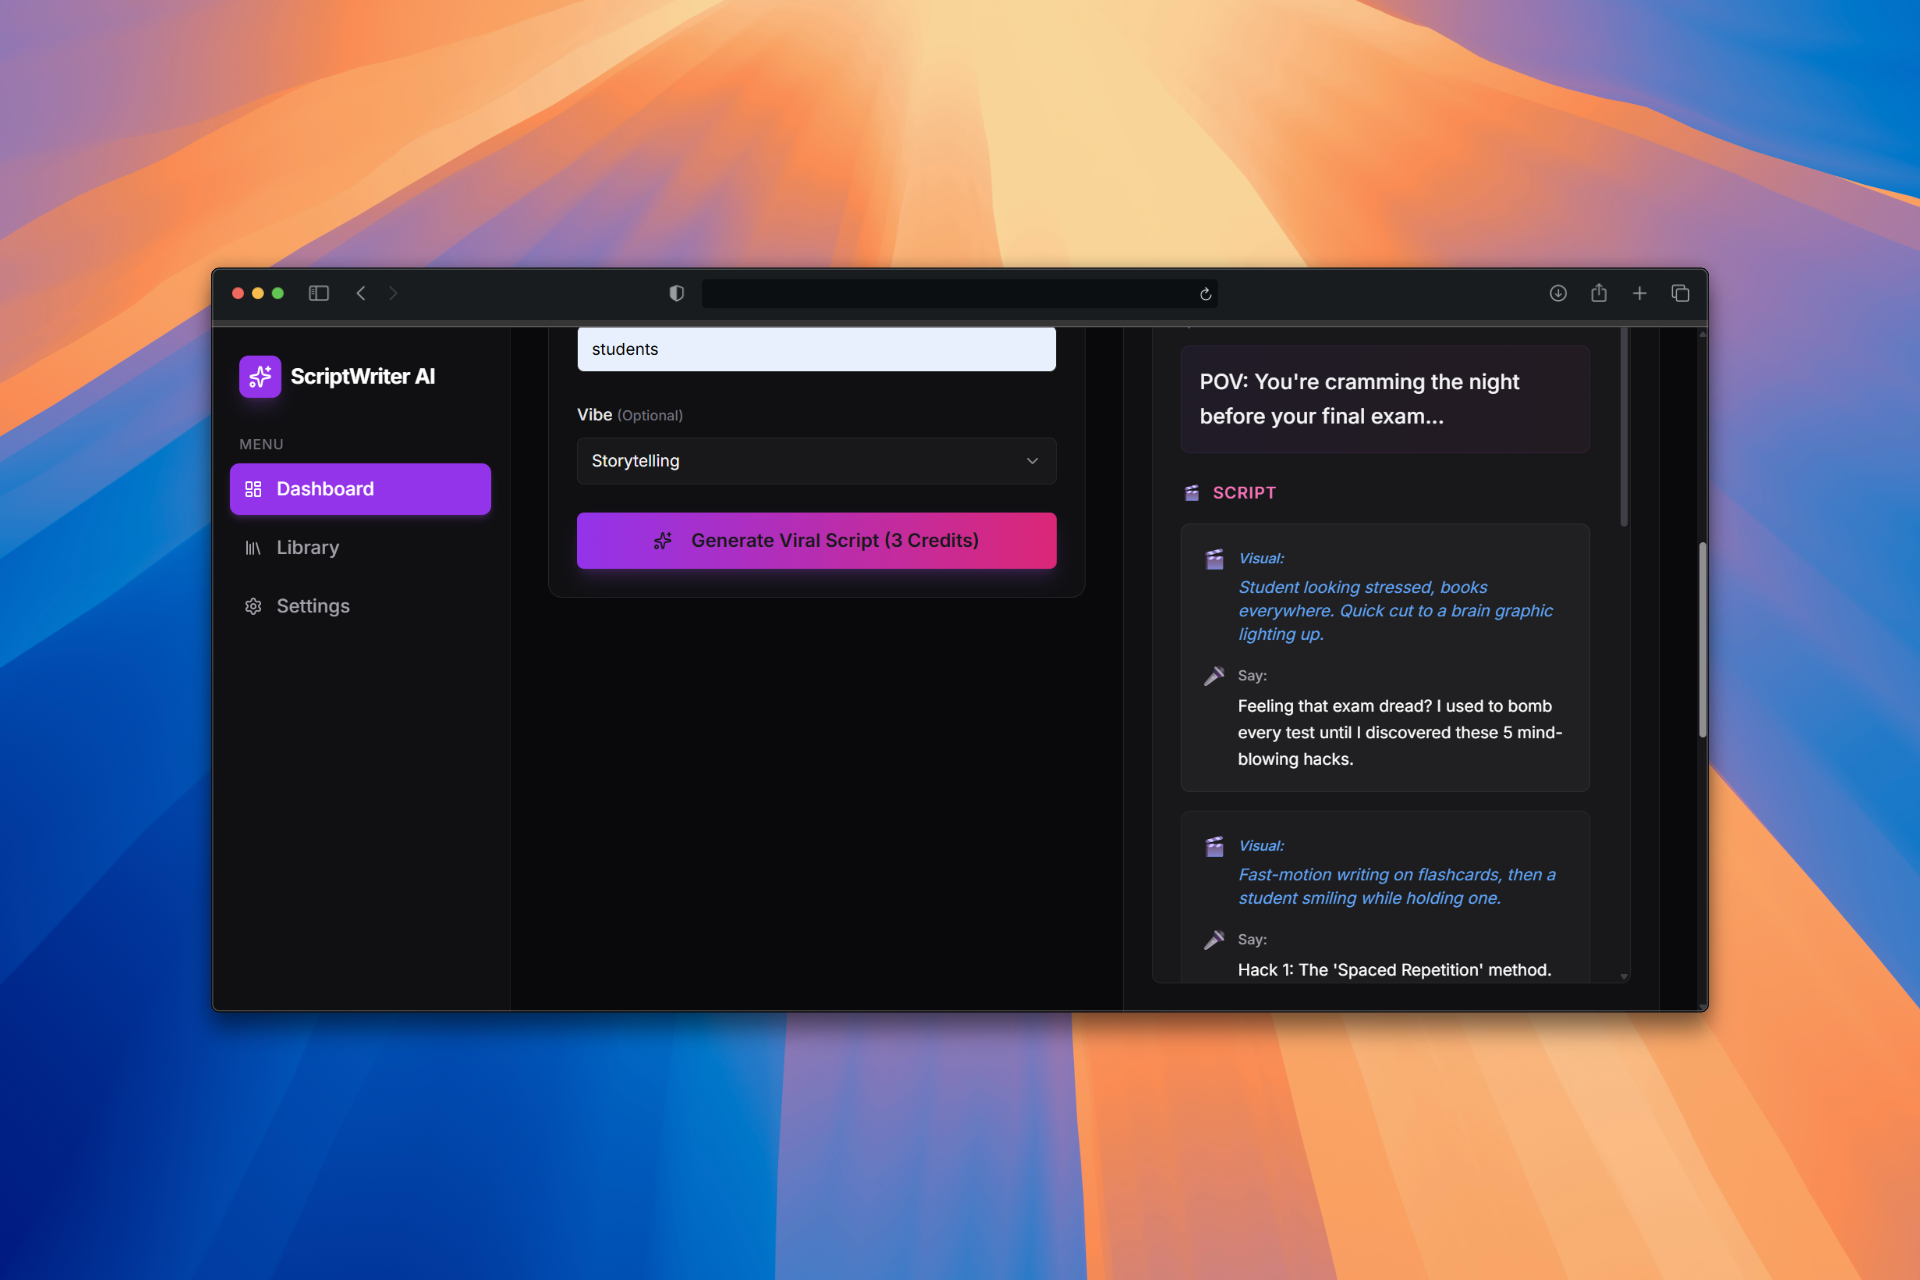Click the page reload icon
Image resolution: width=1920 pixels, height=1280 pixels.
pos(1204,294)
